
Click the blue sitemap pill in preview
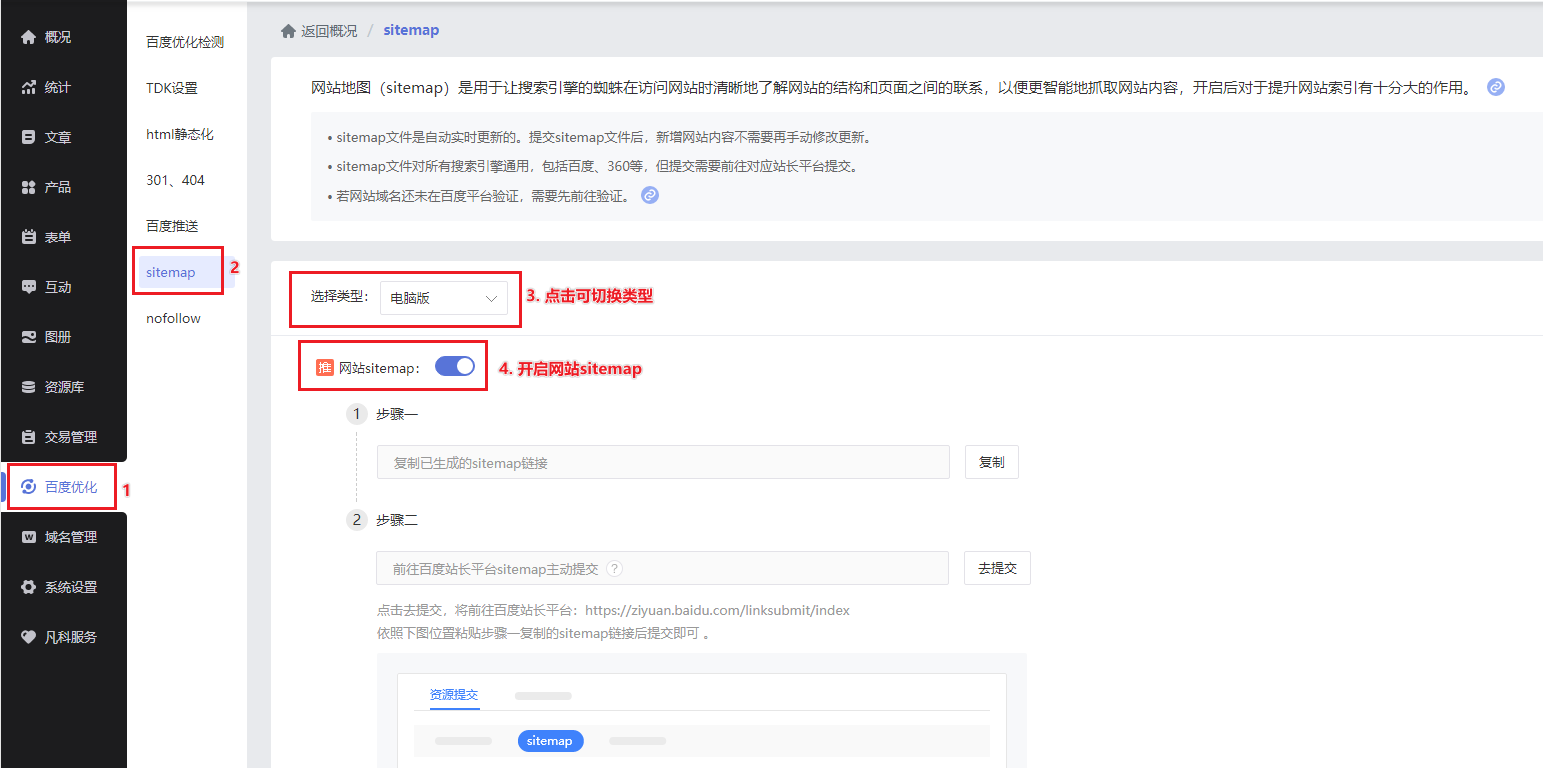pyautogui.click(x=550, y=741)
